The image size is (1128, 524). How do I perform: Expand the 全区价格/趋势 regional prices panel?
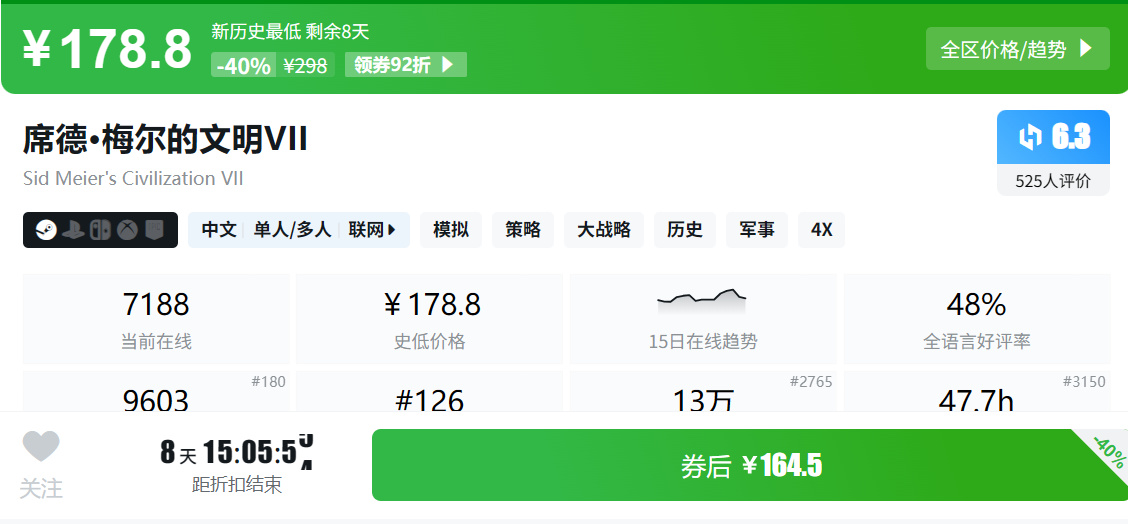(x=1017, y=49)
